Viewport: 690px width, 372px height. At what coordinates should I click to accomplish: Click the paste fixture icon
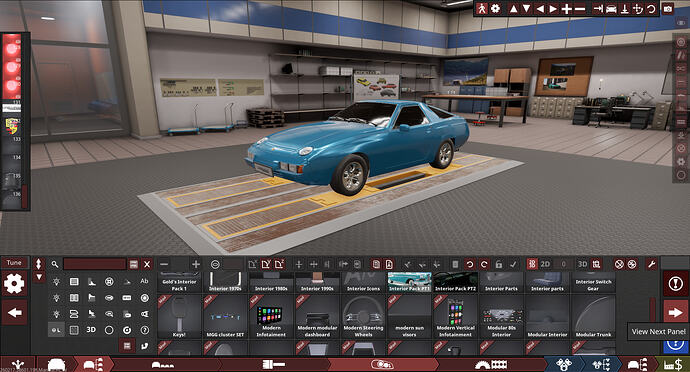pos(389,264)
